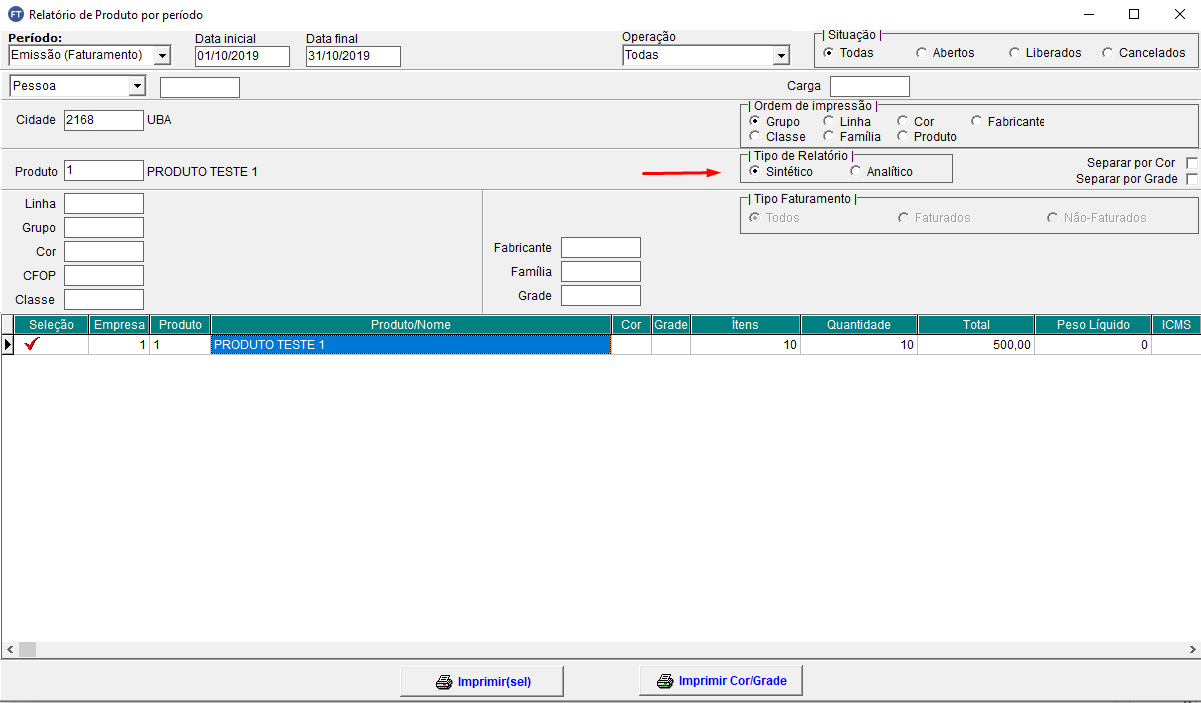The width and height of the screenshot is (1201, 703).
Task: Click the horizontal scrollbar right arrow
Action: click(1192, 649)
